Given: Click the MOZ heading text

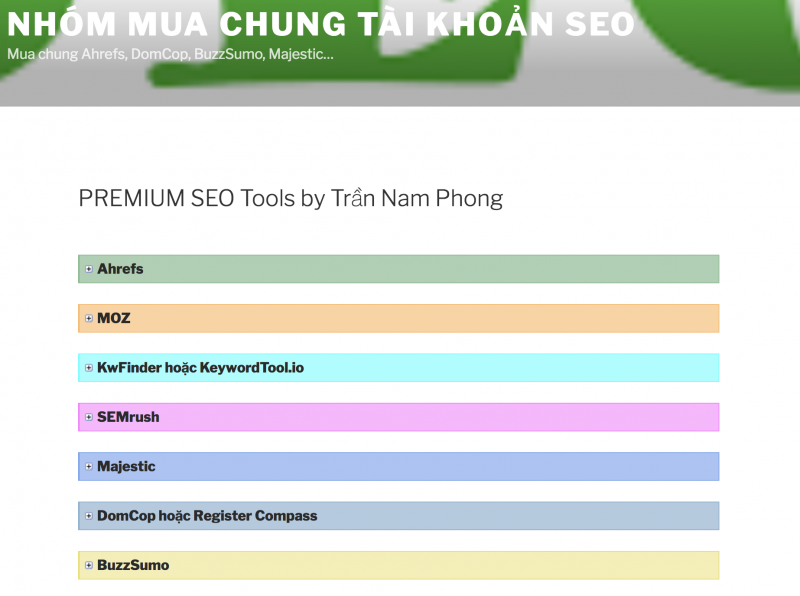Looking at the screenshot, I should tap(114, 318).
